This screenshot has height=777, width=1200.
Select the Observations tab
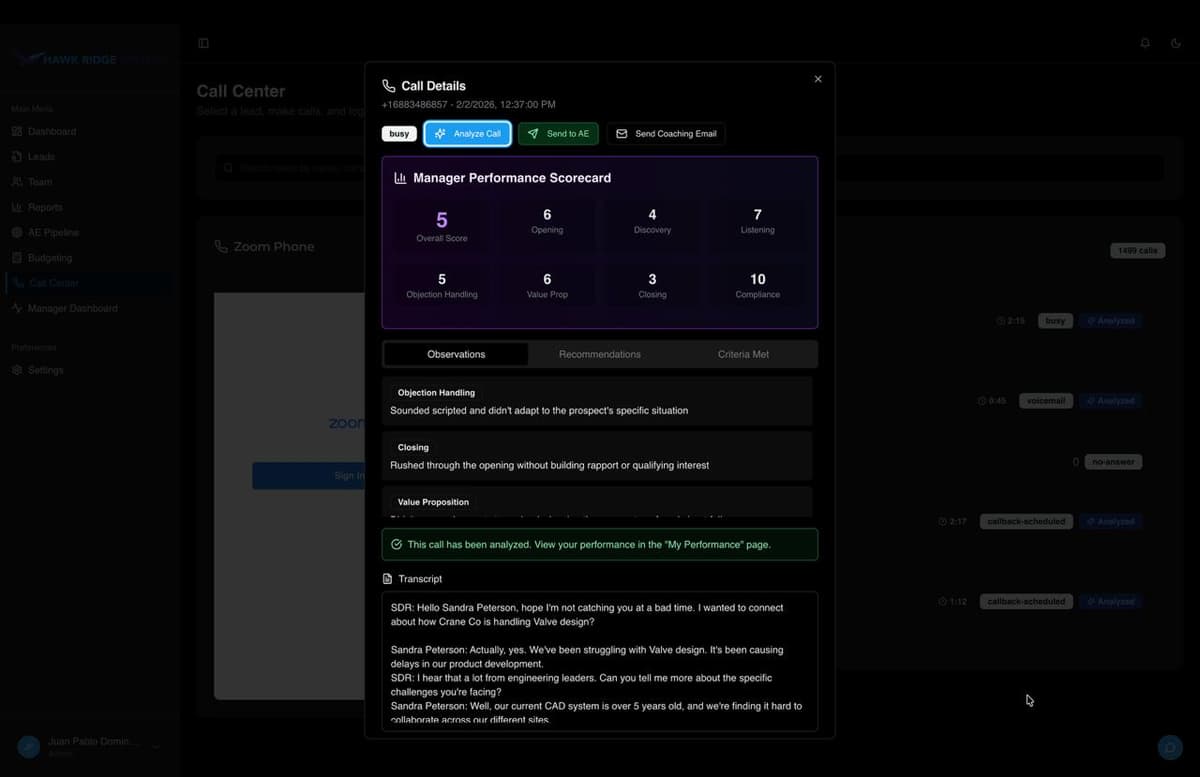pos(455,354)
